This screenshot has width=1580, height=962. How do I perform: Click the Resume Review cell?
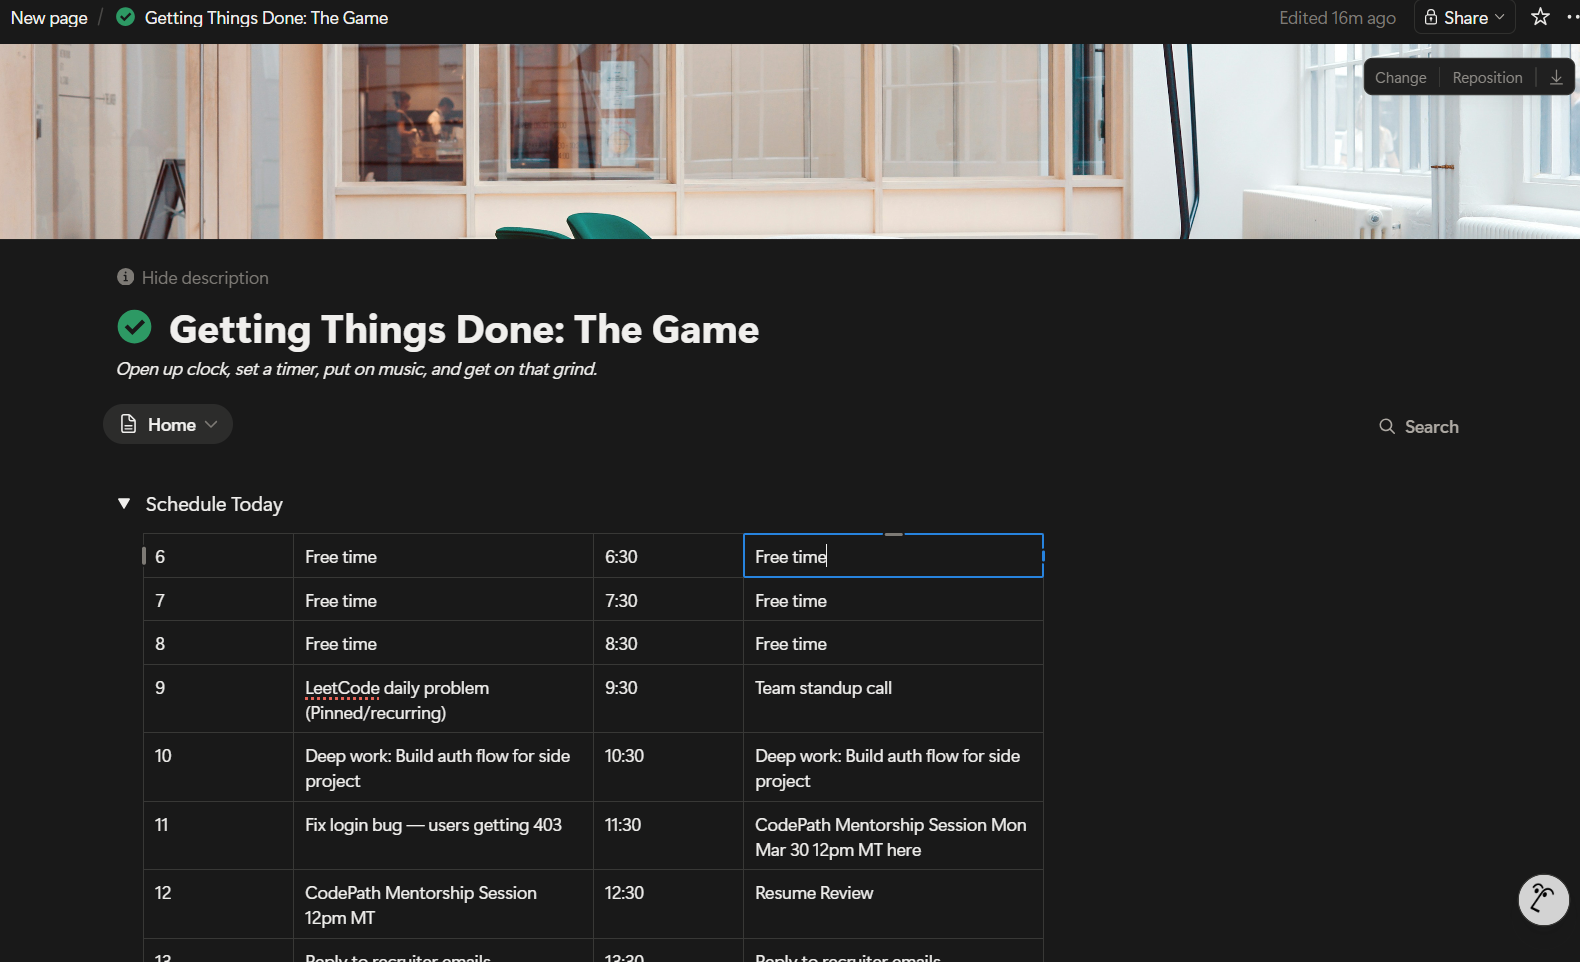pyautogui.click(x=893, y=904)
